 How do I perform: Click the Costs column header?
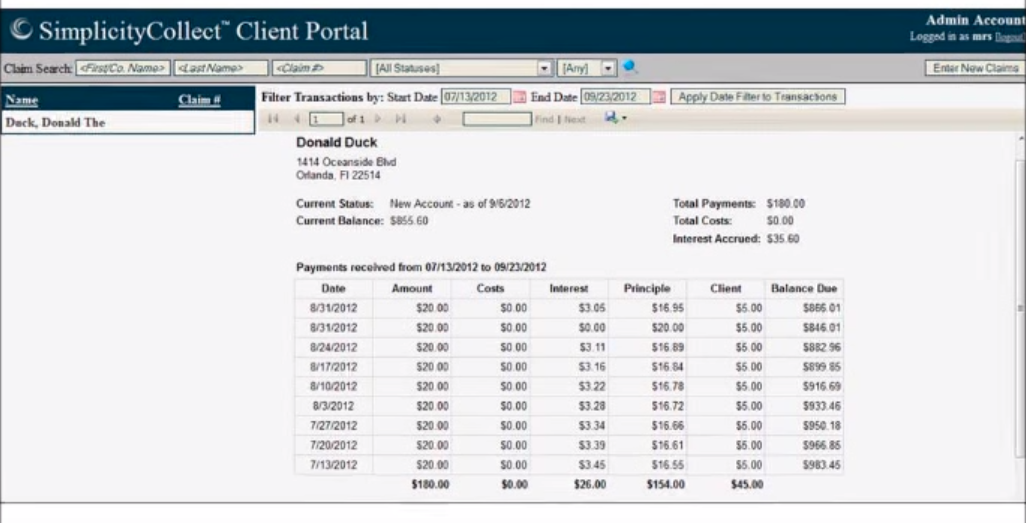490,288
